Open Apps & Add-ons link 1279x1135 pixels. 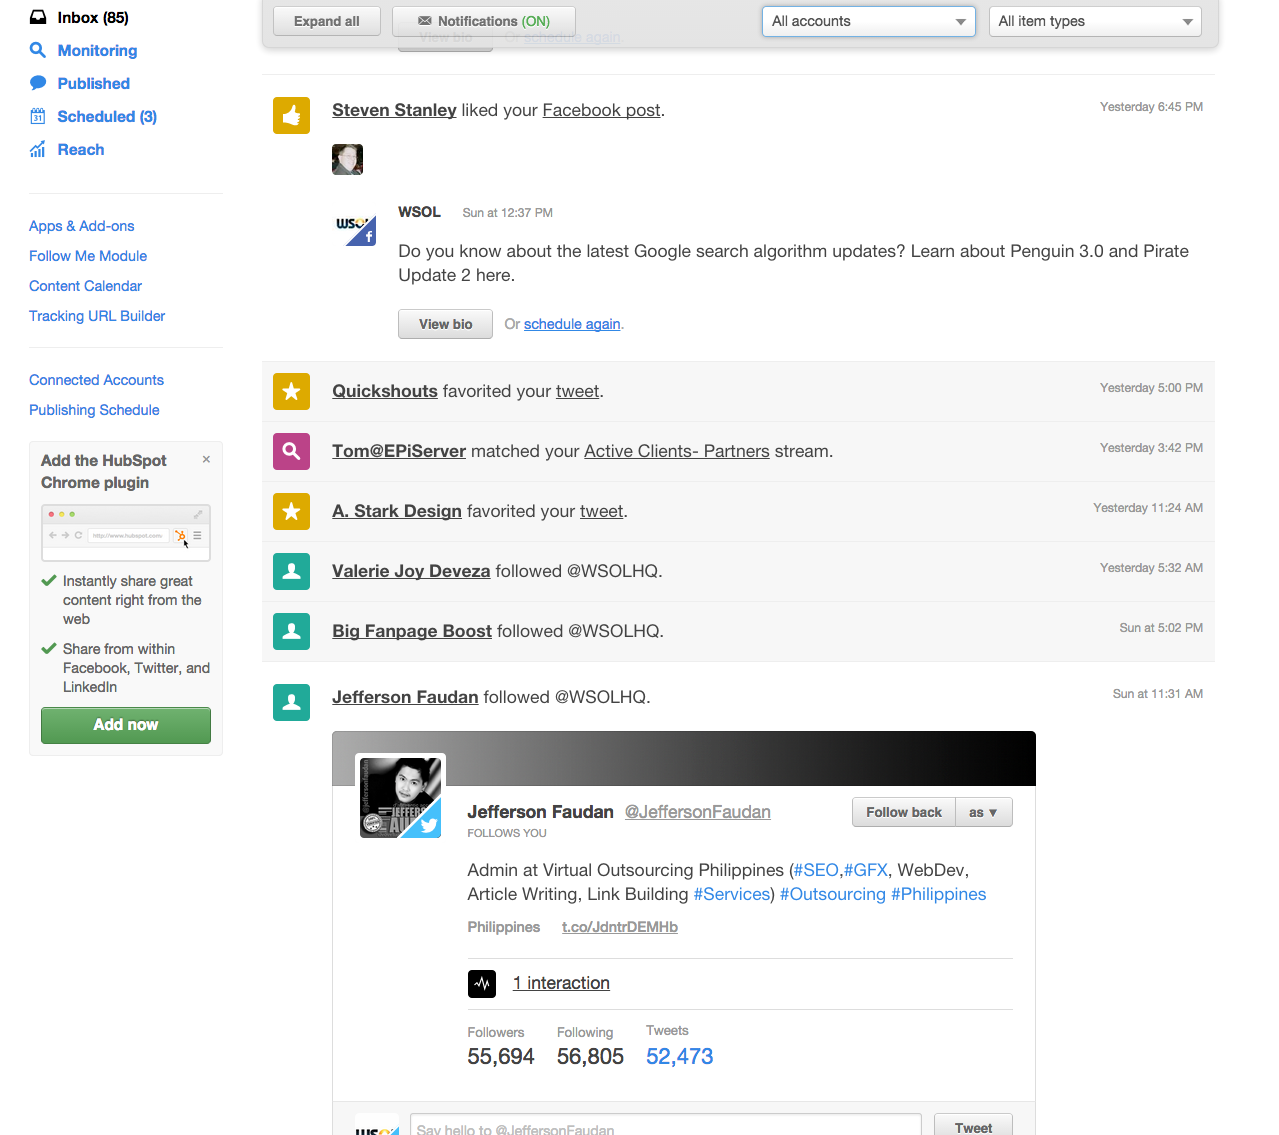pyautogui.click(x=81, y=226)
